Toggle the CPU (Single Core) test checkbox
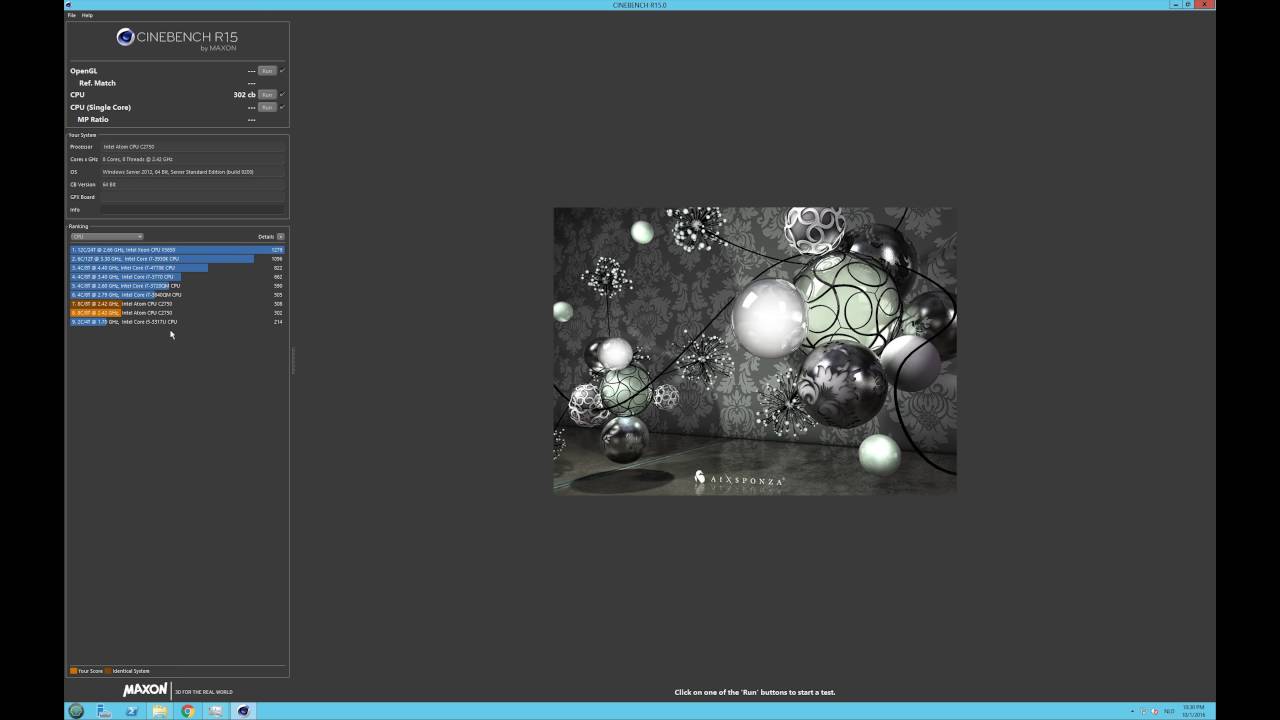1280x720 pixels. 282,107
